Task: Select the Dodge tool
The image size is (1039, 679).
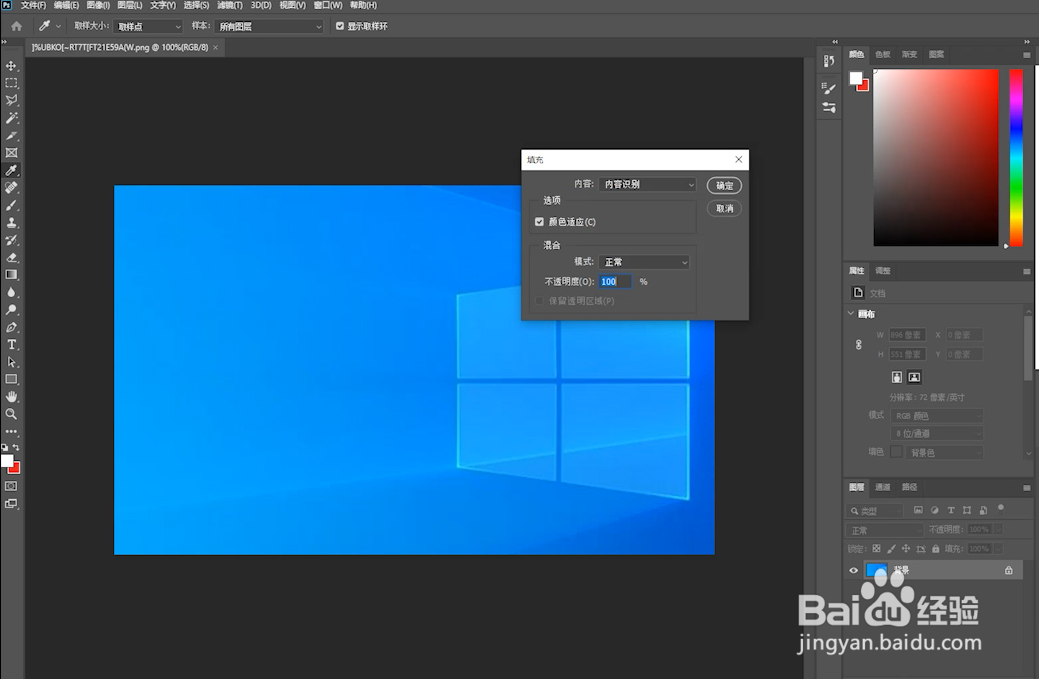Action: pos(11,309)
